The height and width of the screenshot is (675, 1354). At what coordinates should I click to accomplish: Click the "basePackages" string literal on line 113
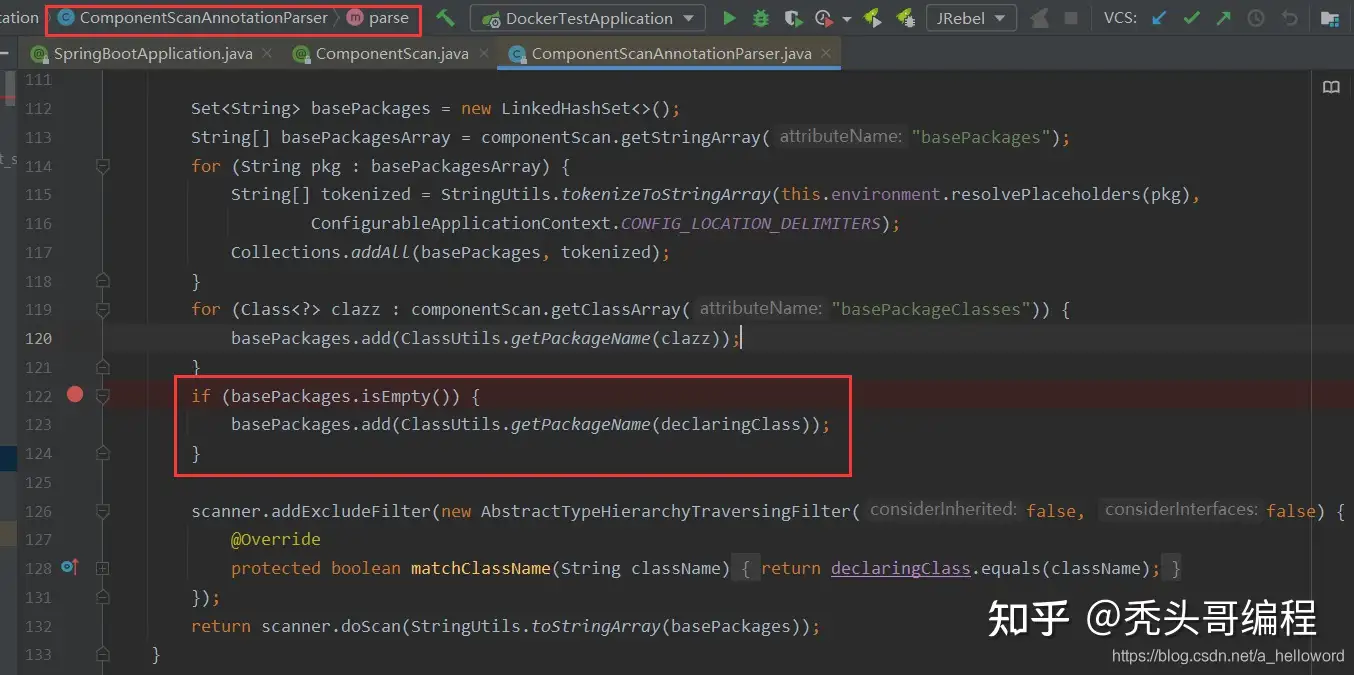(981, 137)
